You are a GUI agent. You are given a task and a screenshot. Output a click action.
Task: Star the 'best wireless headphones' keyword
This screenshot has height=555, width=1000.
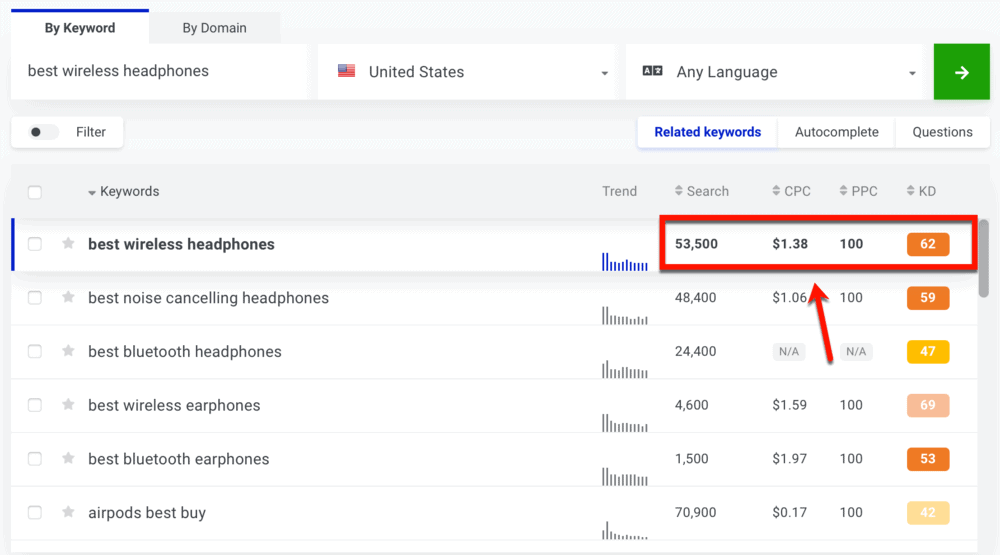pos(68,244)
